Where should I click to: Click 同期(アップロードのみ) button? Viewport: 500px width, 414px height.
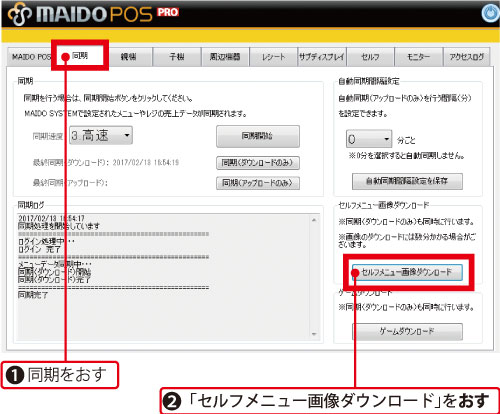(x=258, y=183)
